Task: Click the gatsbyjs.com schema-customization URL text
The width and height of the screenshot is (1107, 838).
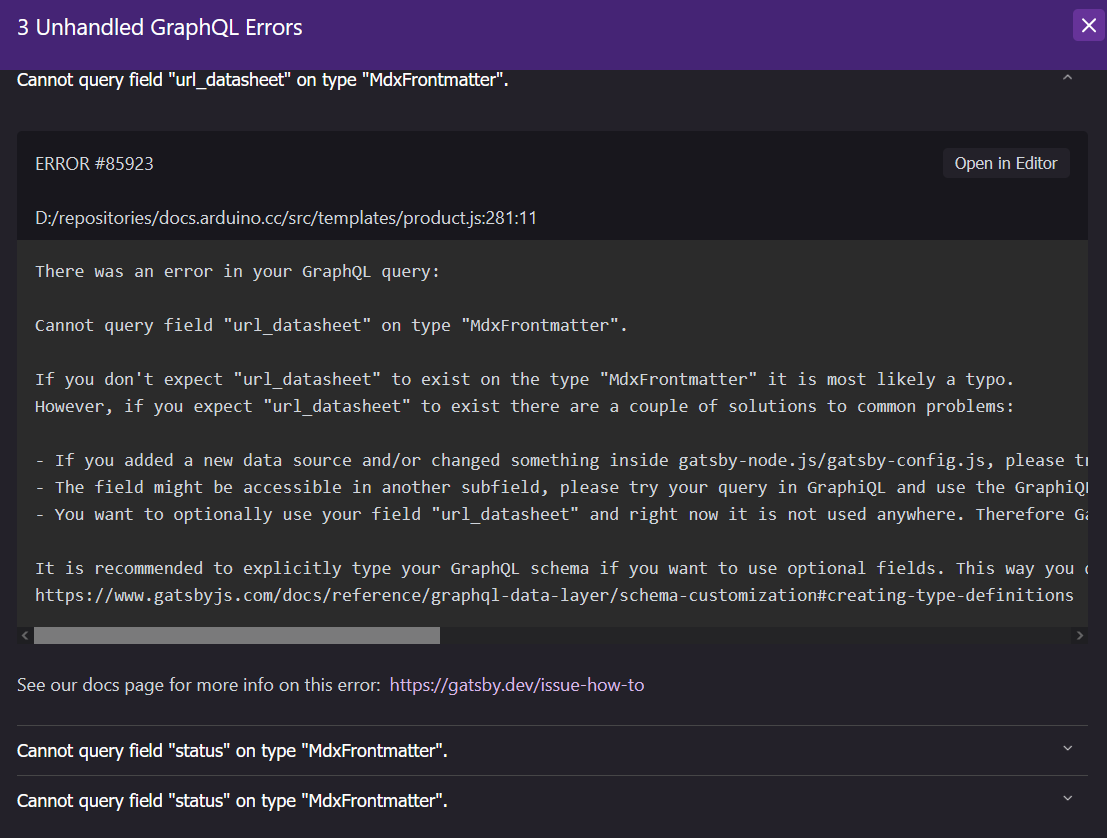Action: 554,595
